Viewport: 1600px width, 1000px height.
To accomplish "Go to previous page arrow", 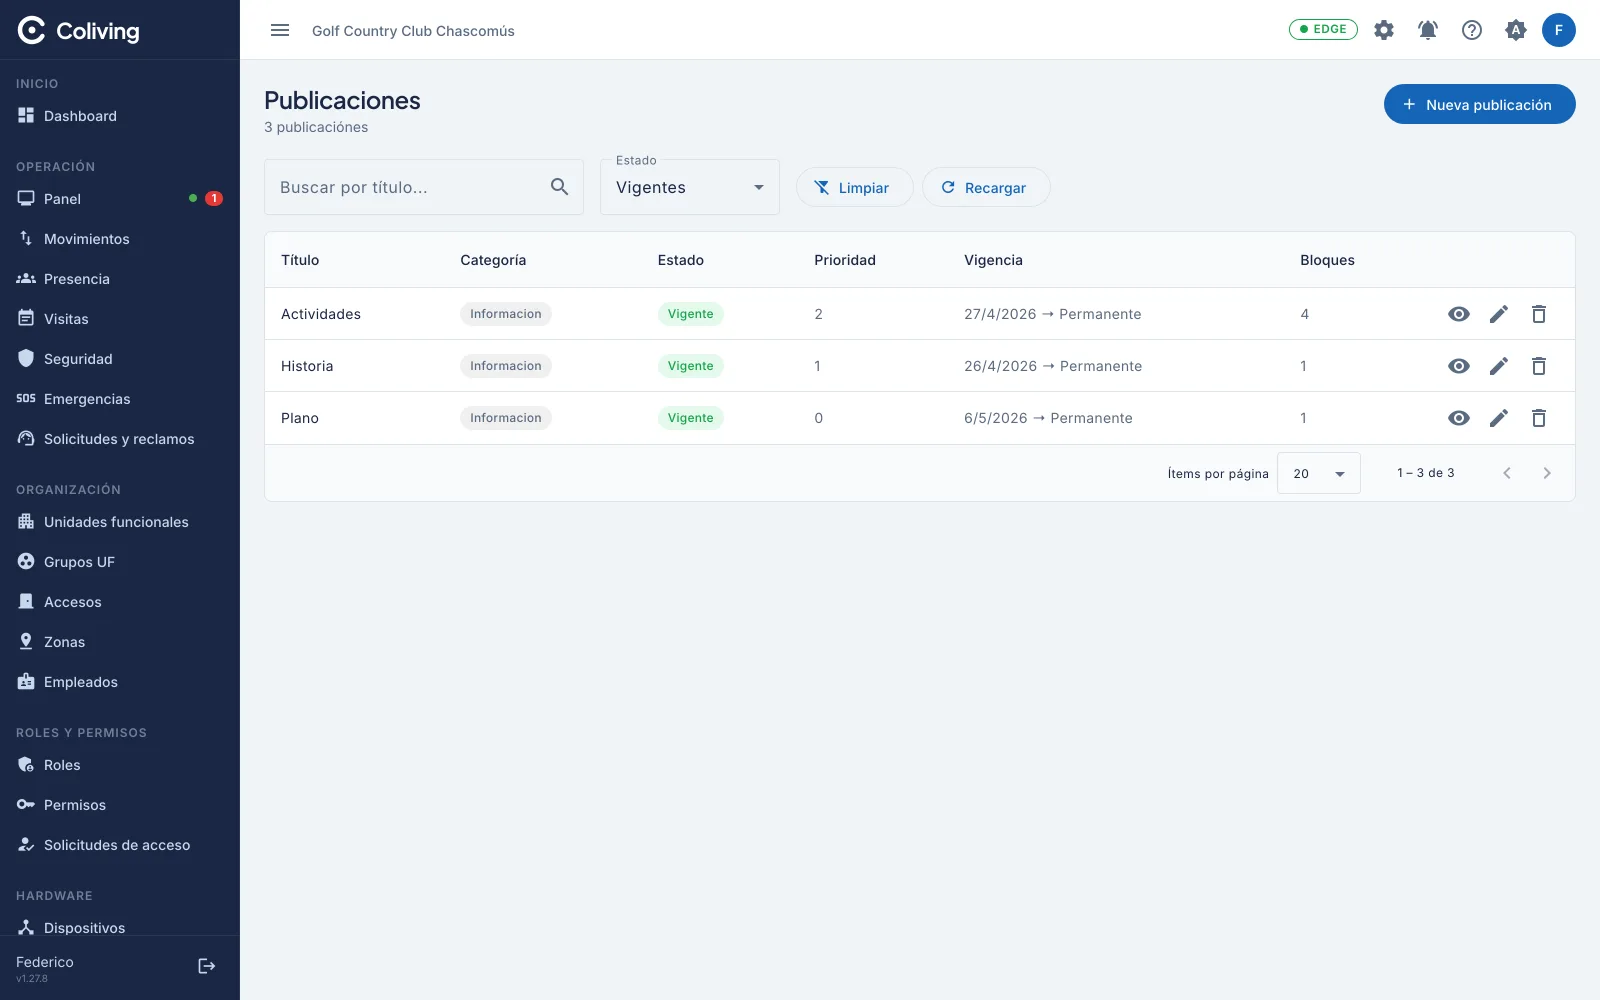I will (1507, 473).
